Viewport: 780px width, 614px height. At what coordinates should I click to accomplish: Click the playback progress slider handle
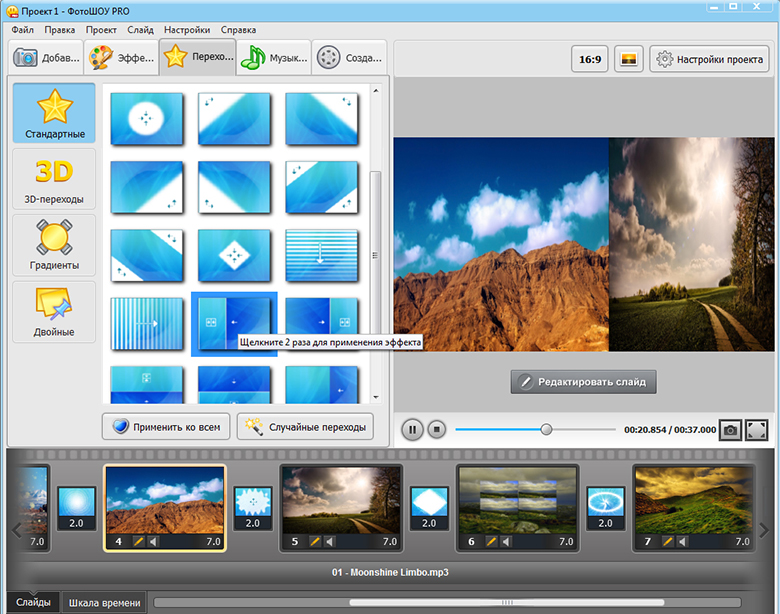click(x=546, y=429)
